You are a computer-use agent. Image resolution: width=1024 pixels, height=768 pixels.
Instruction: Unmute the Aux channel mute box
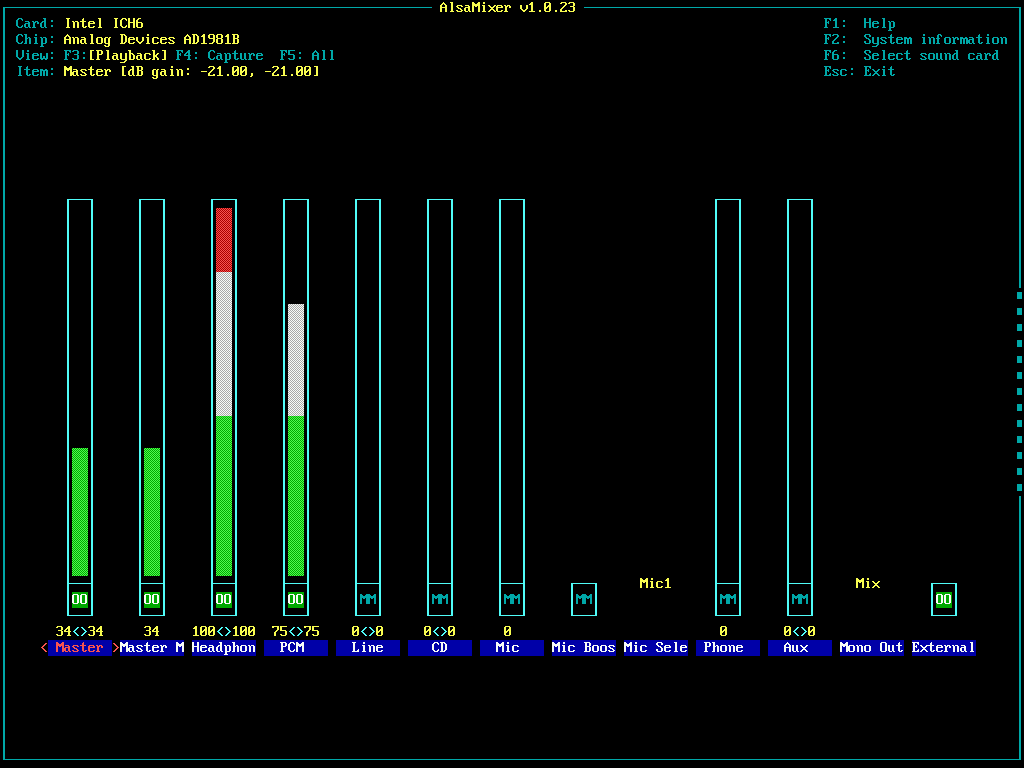800,599
